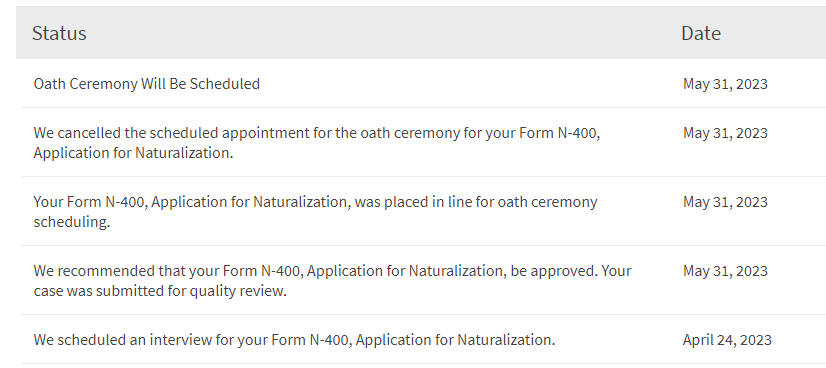Select the 'Oath Ceremony Will Be Scheduled' status

pyautogui.click(x=146, y=84)
